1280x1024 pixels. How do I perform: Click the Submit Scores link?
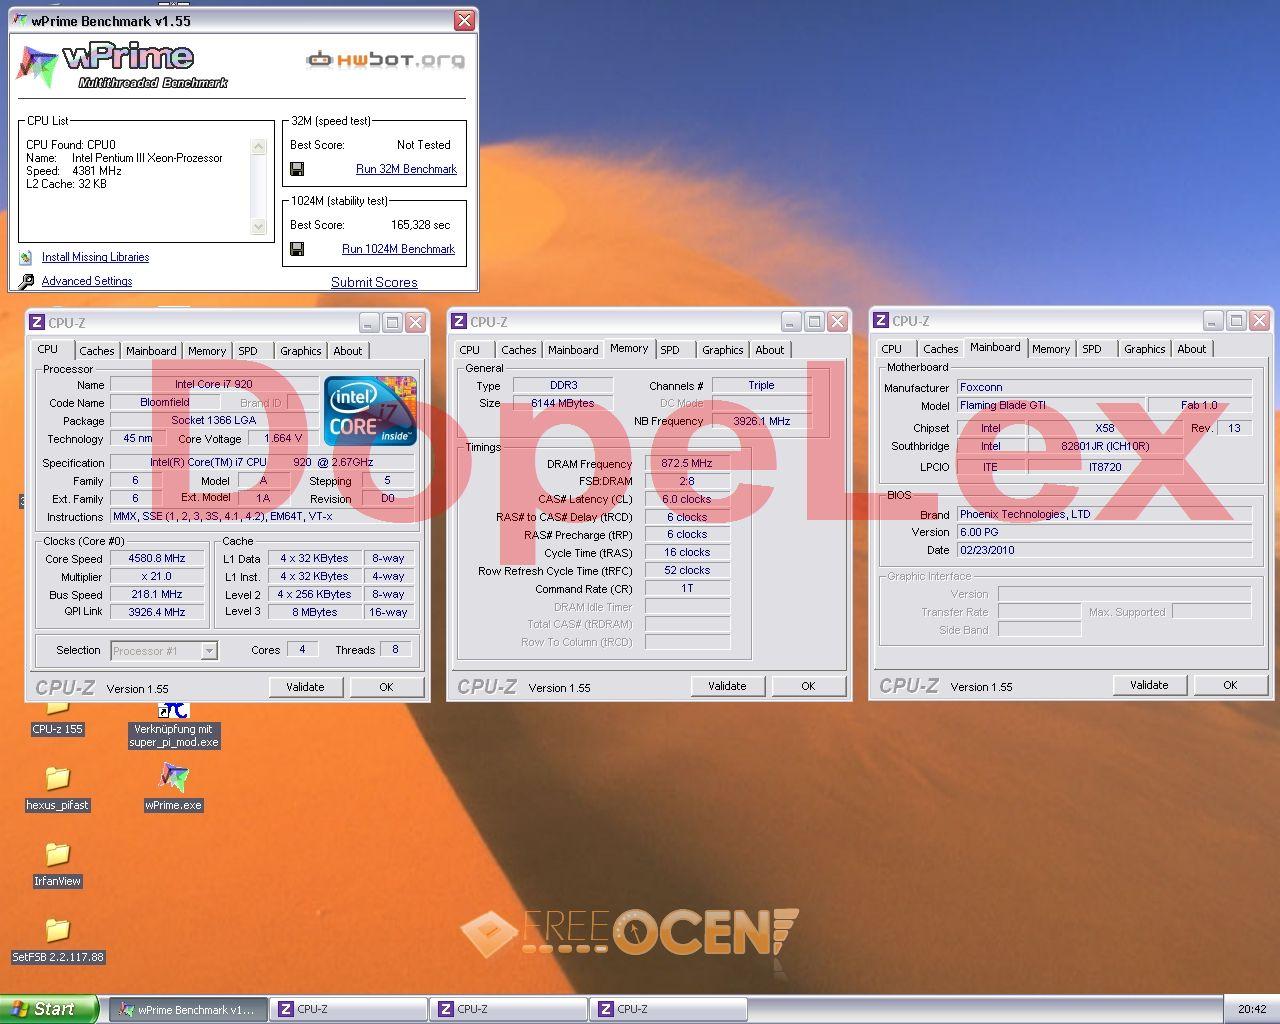point(374,282)
